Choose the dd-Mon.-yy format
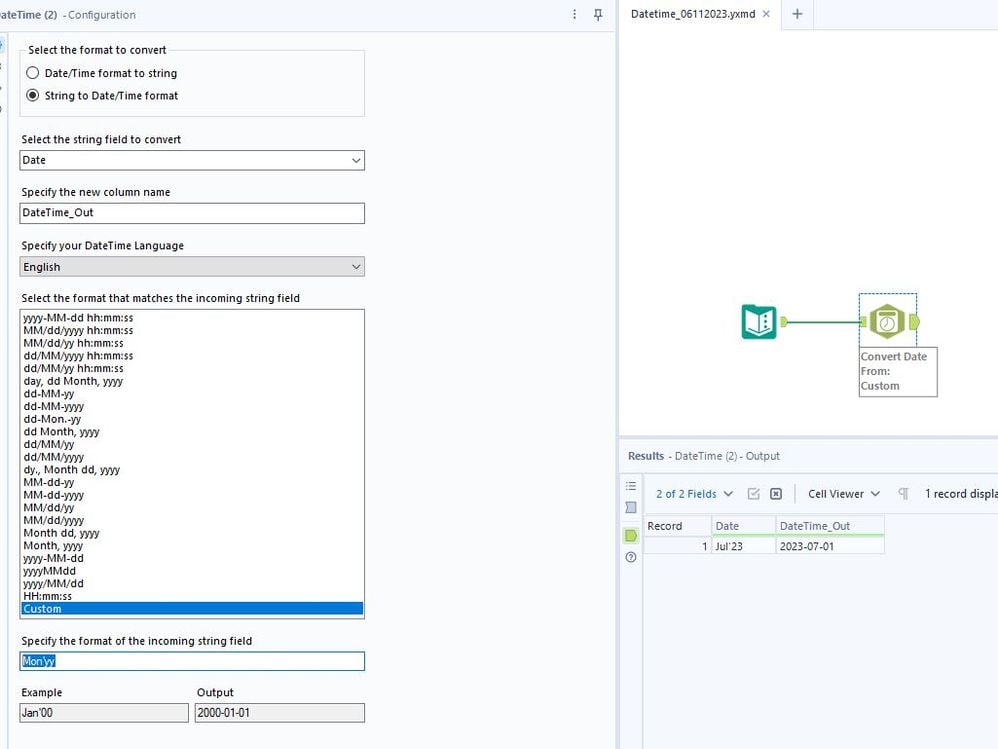This screenshot has width=998, height=749. coord(192,419)
